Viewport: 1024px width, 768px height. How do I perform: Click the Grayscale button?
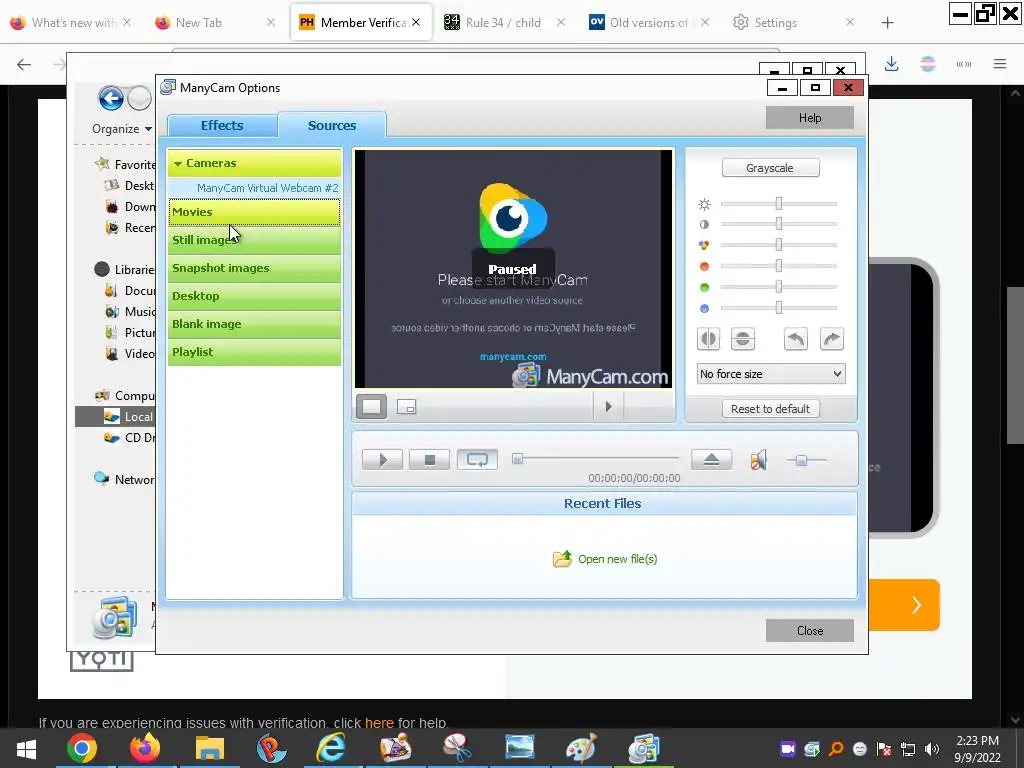pyautogui.click(x=770, y=168)
